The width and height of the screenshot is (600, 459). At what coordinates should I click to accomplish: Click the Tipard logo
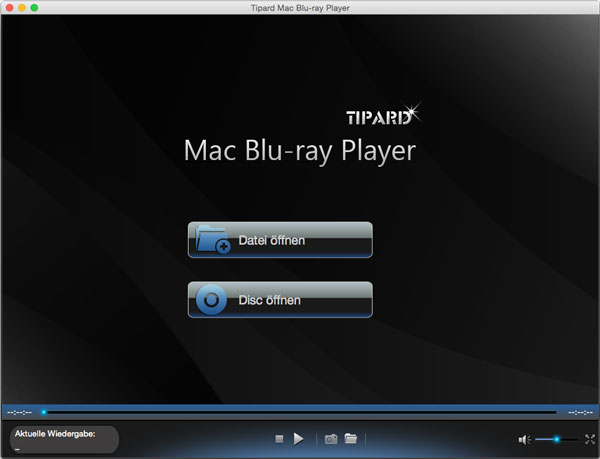[x=383, y=115]
